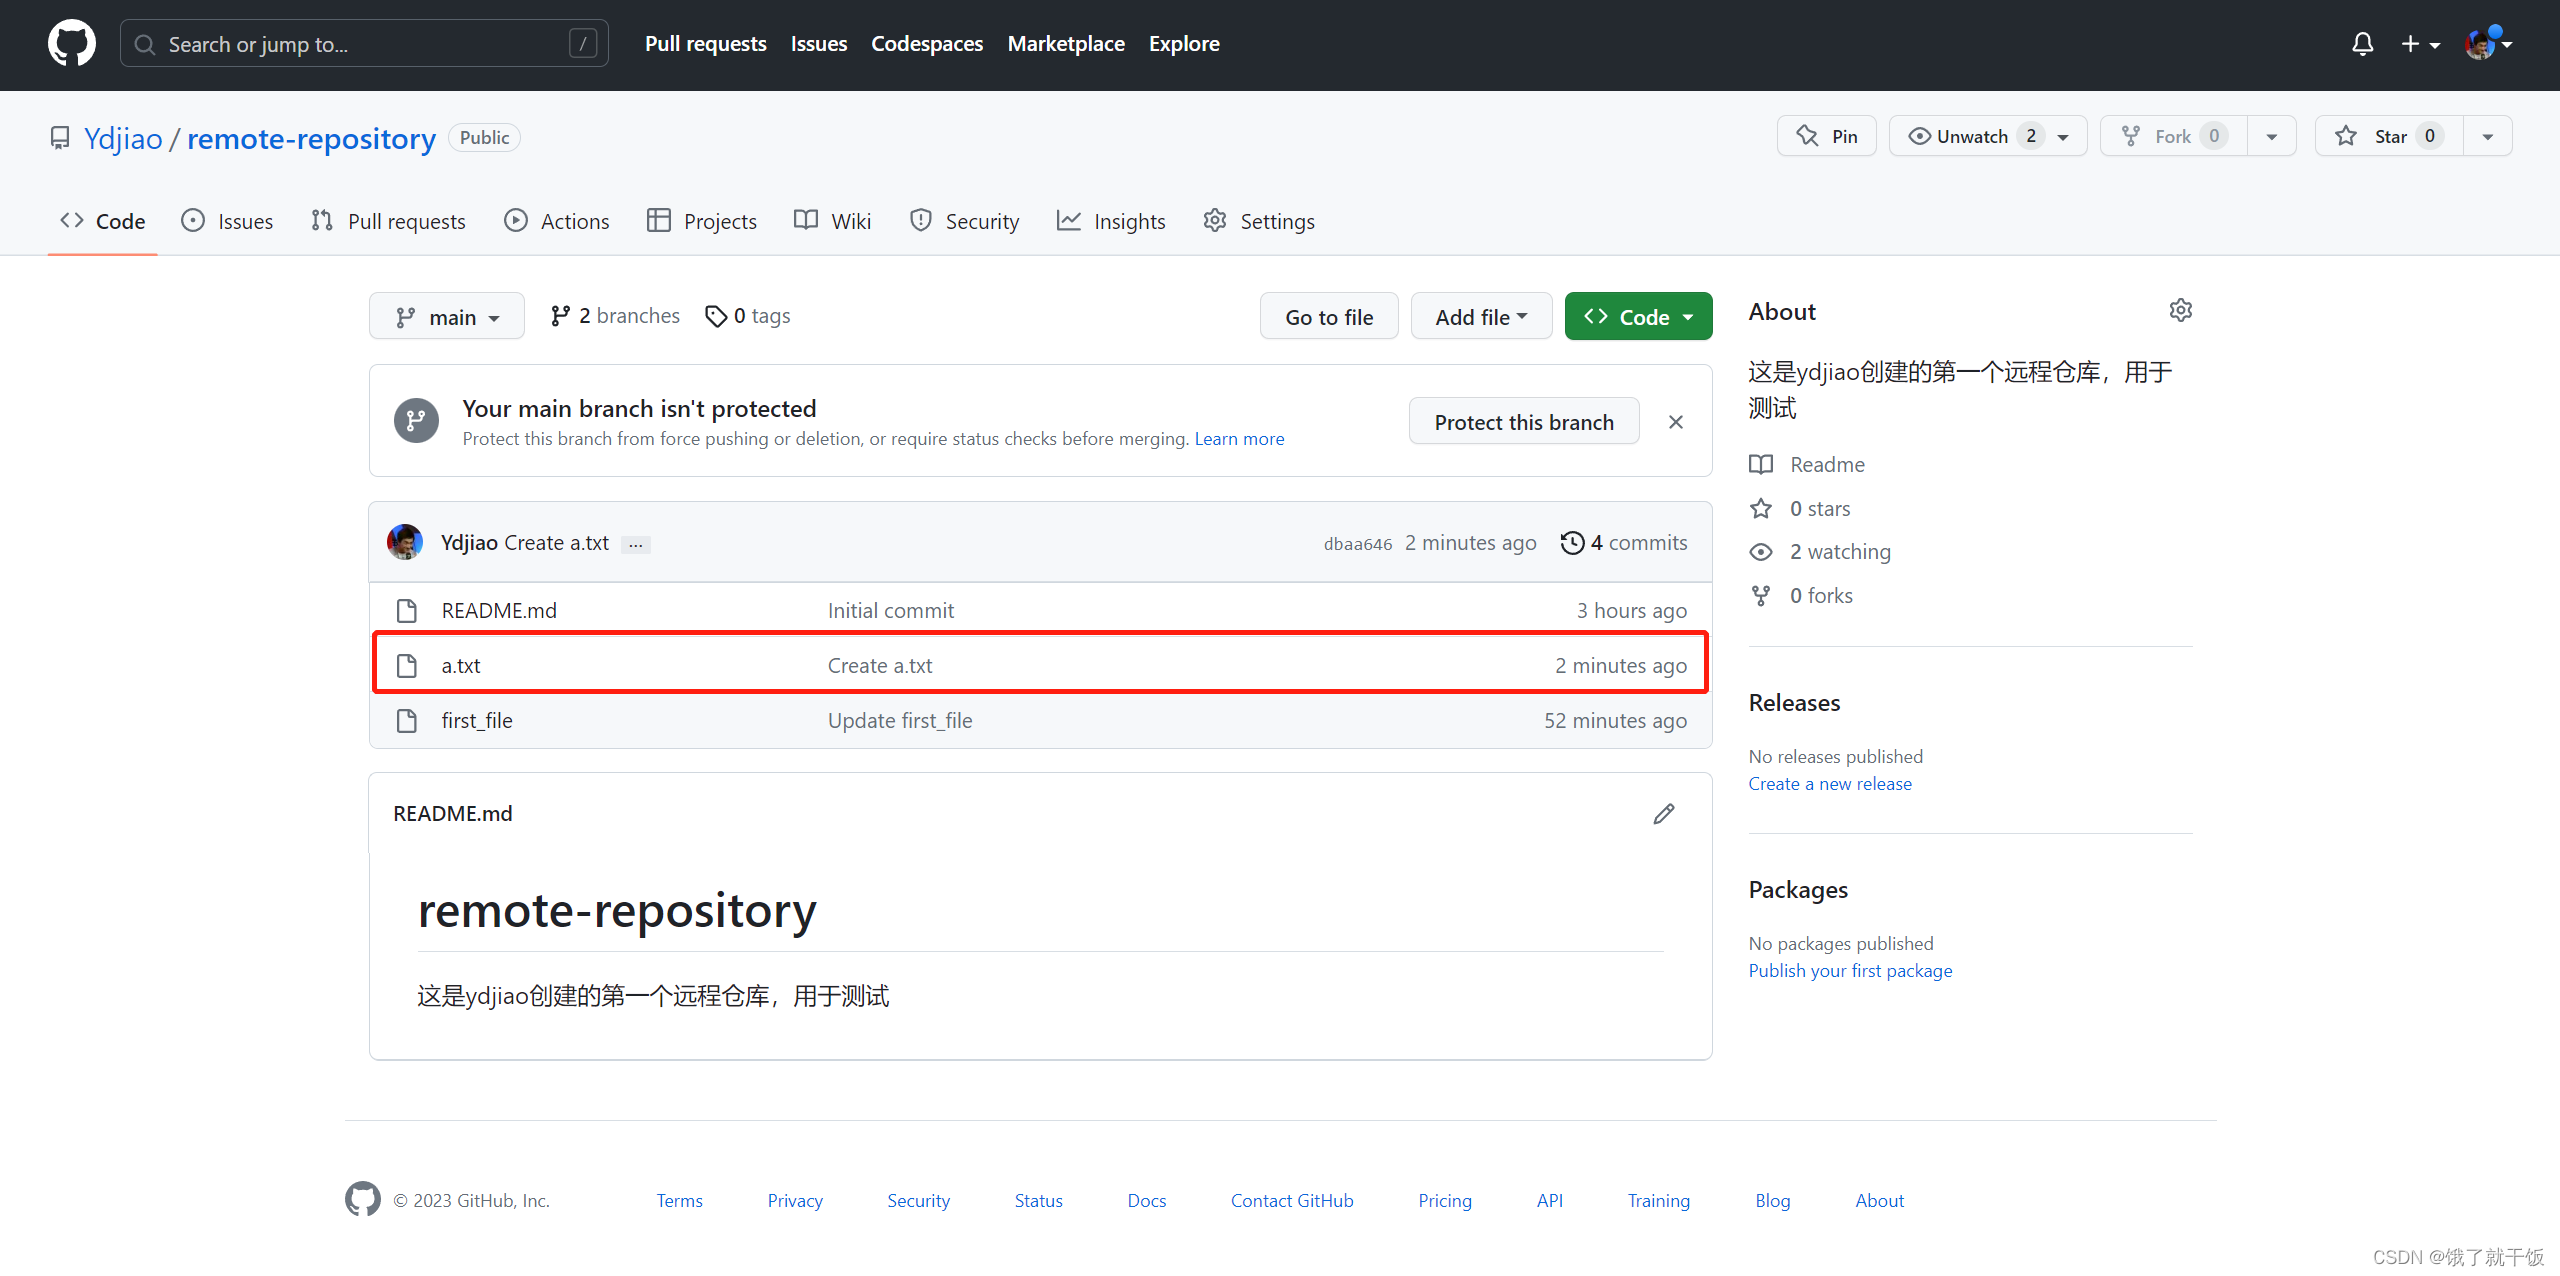Screen dimensions: 2560x1276
Task: Open the footer Blog link
Action: coord(1772,1200)
